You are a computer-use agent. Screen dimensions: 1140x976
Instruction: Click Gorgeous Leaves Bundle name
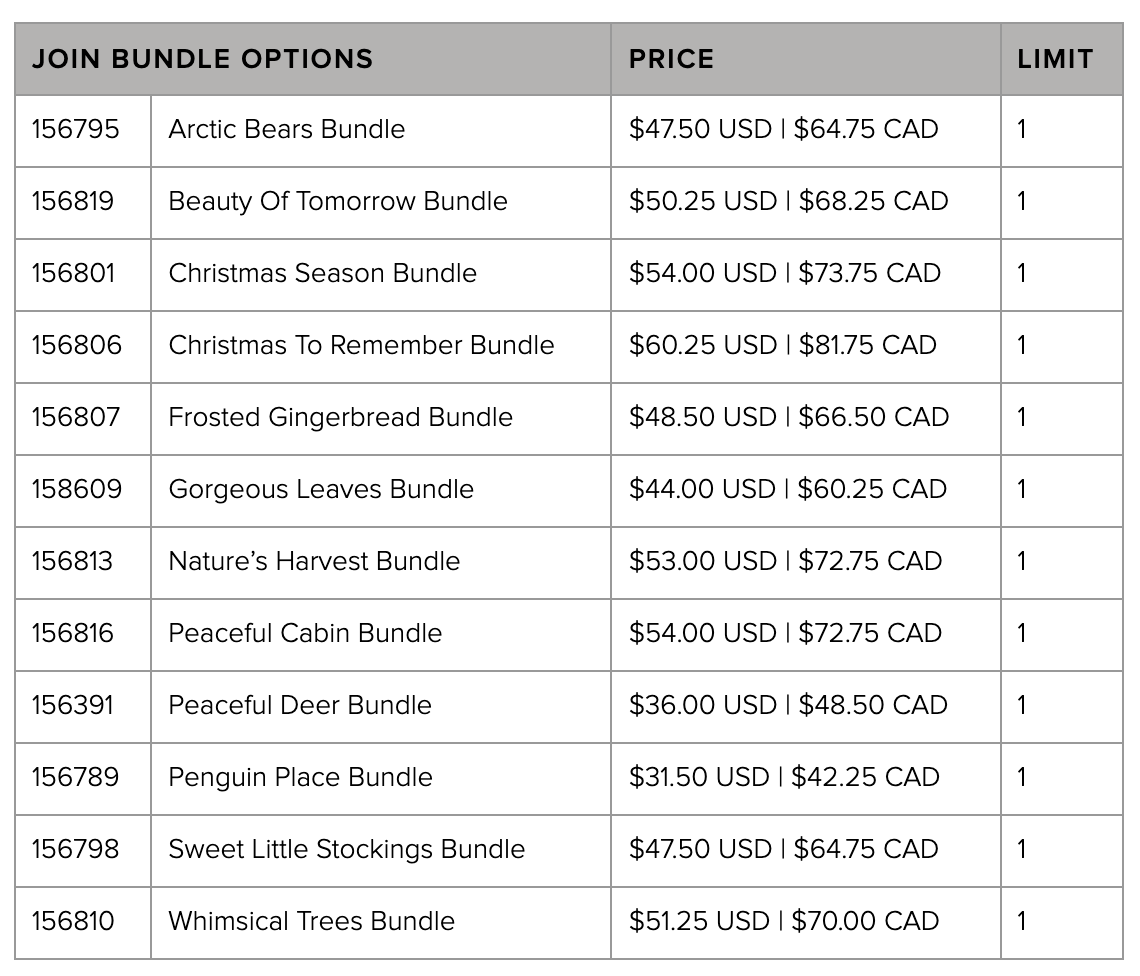click(x=320, y=490)
